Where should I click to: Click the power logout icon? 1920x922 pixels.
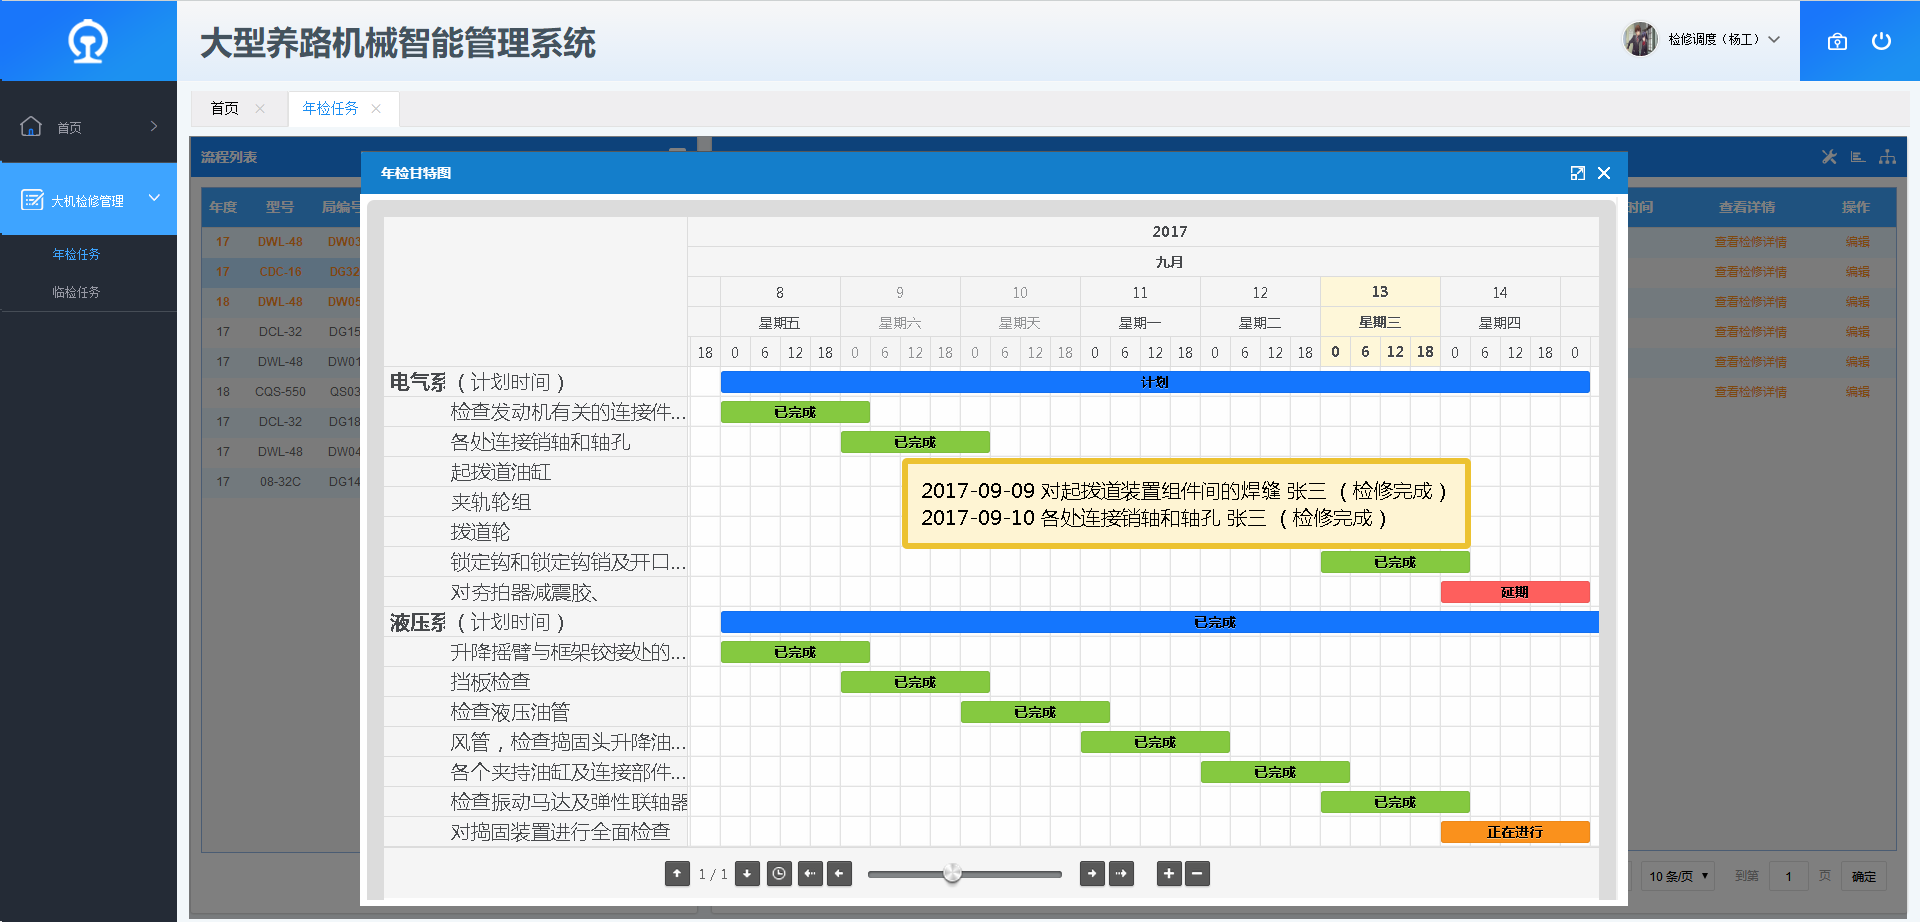[x=1881, y=41]
